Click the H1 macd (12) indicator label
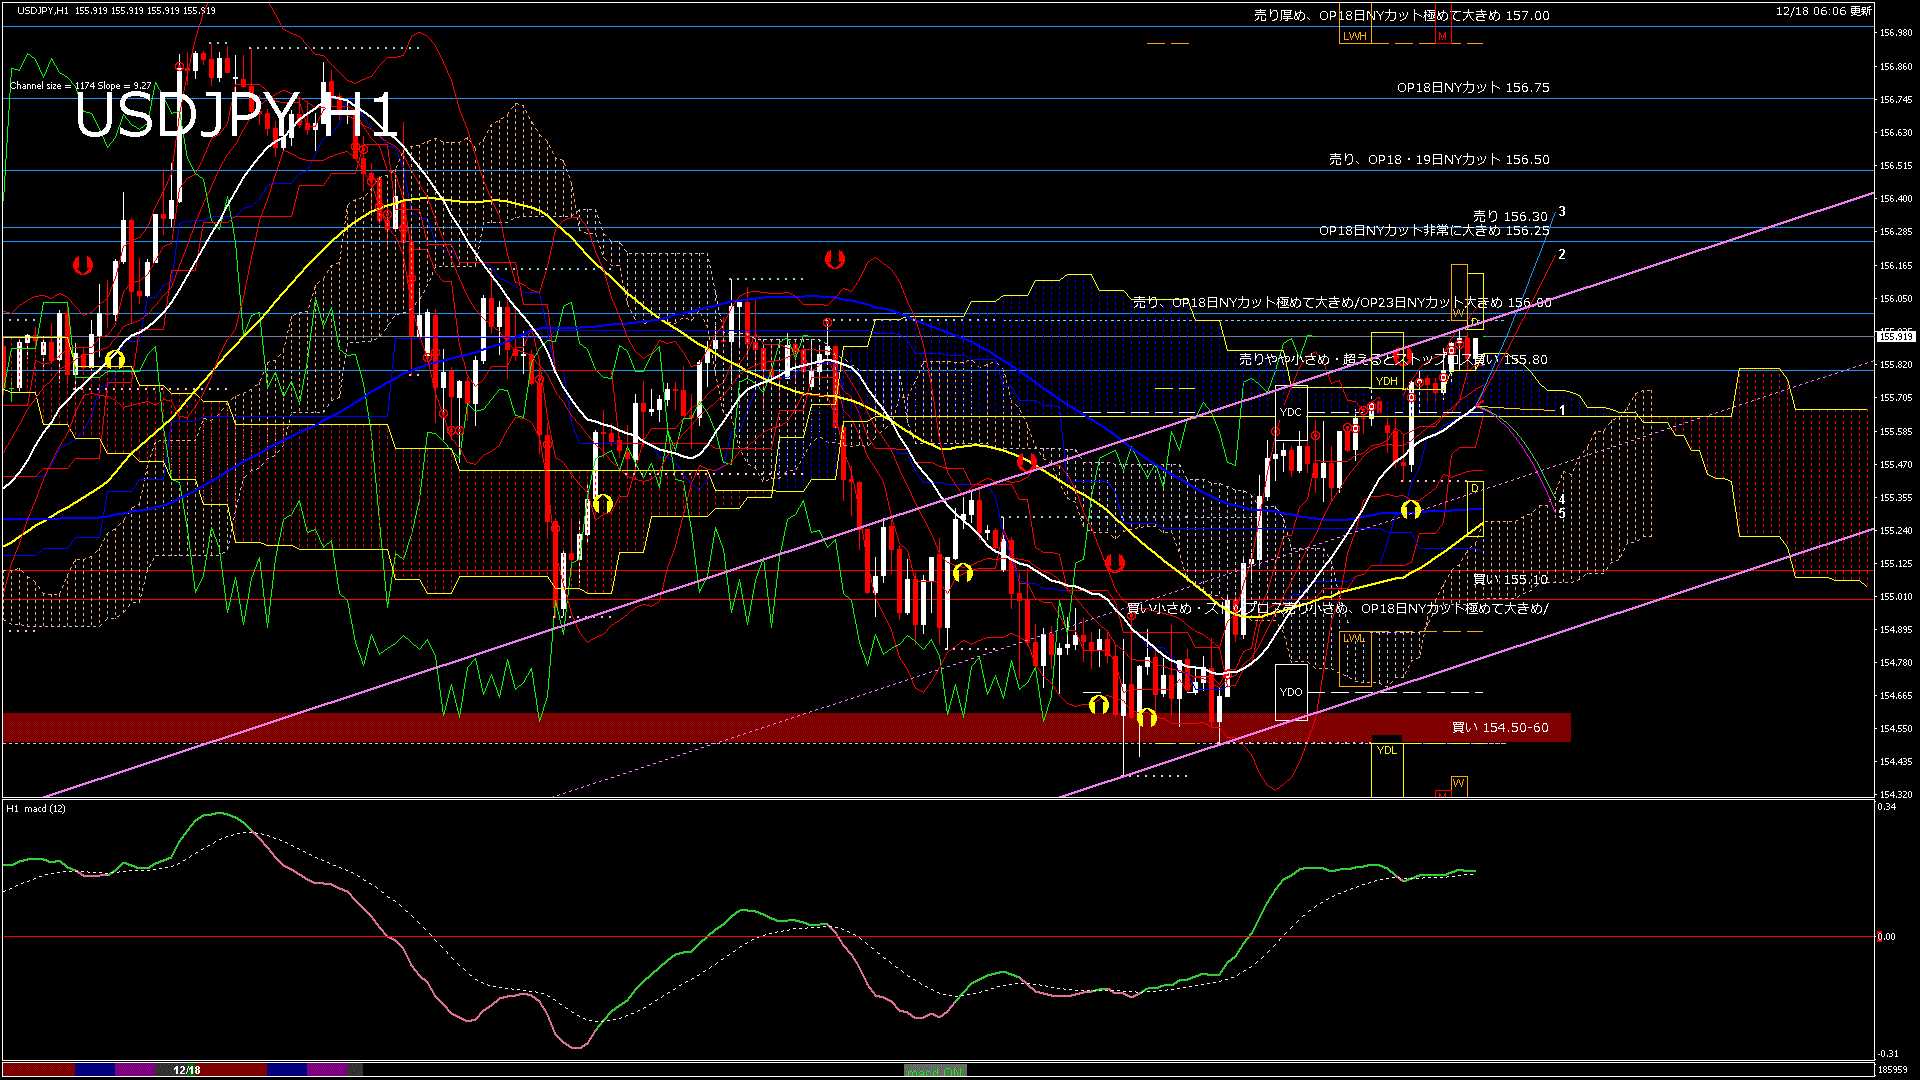Viewport: 1920px width, 1080px height. [36, 808]
